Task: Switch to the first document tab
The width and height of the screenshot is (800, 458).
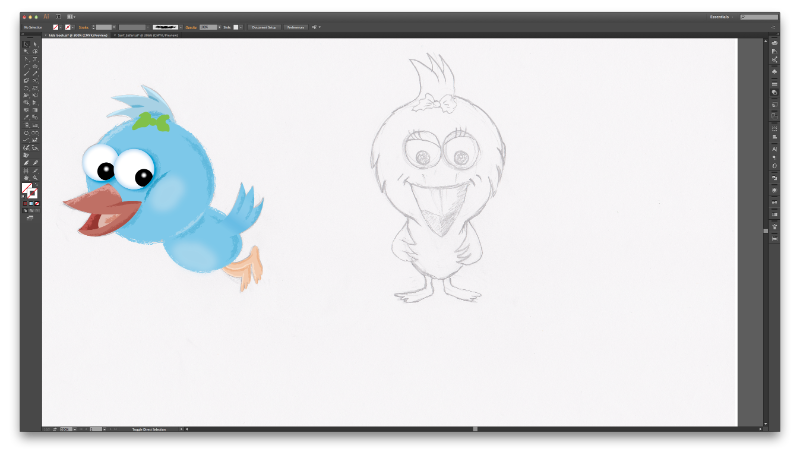Action: (76, 35)
